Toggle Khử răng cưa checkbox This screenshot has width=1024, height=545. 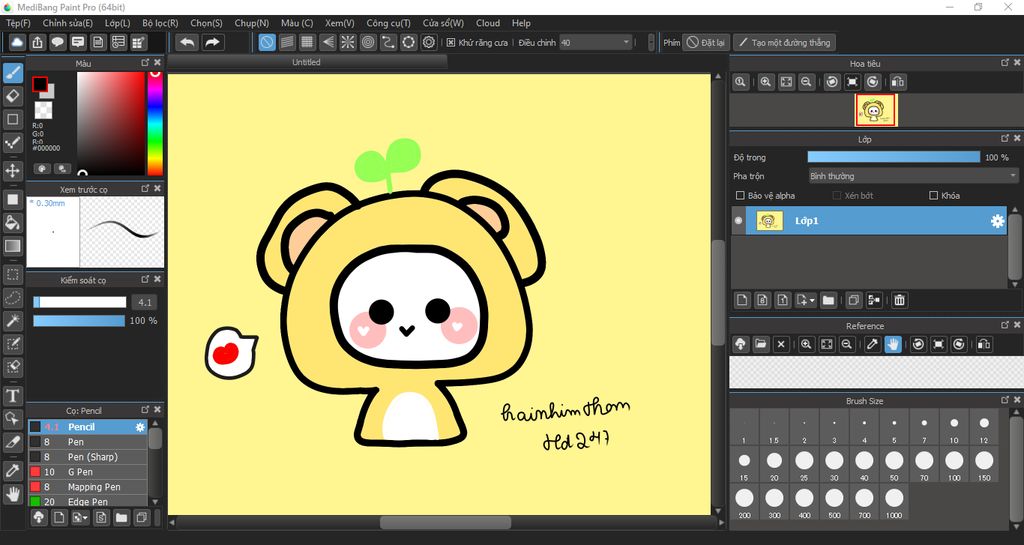[451, 42]
